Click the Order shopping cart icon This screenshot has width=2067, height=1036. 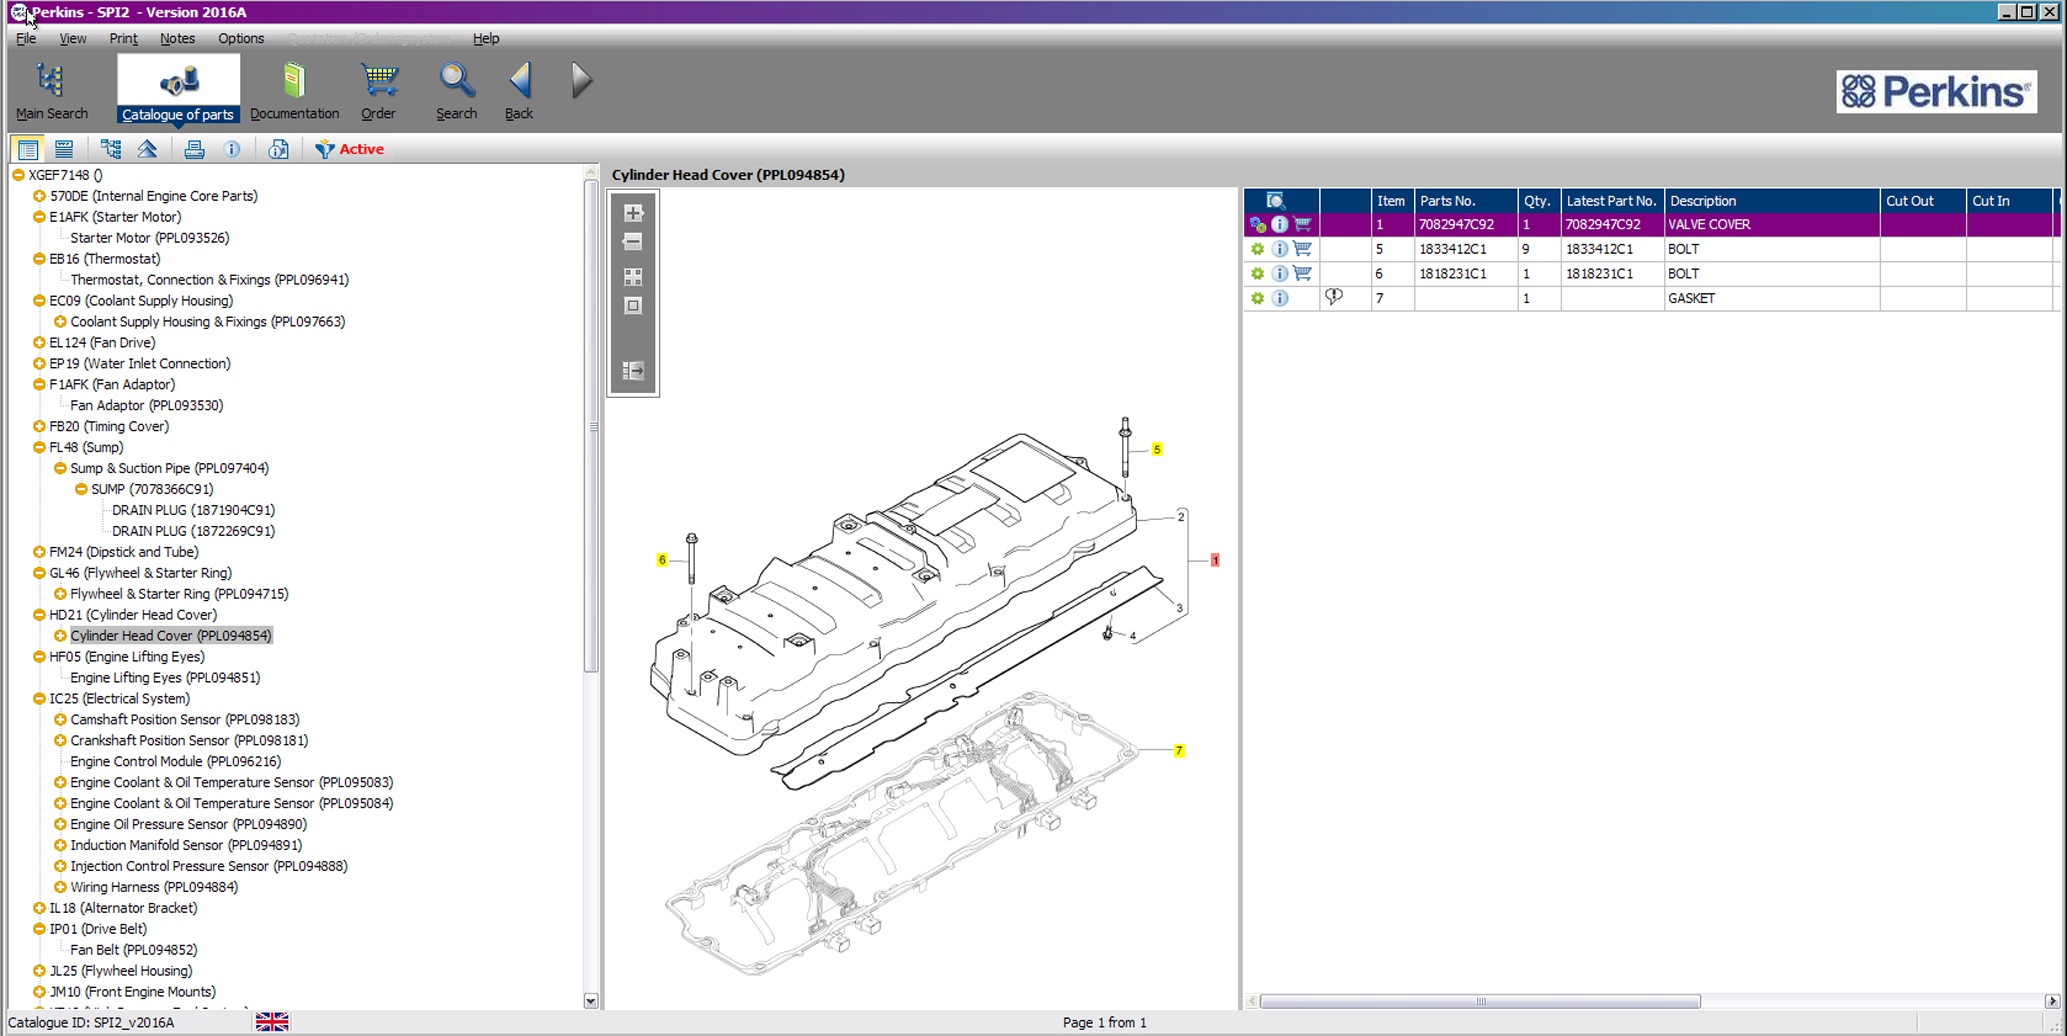(x=378, y=91)
